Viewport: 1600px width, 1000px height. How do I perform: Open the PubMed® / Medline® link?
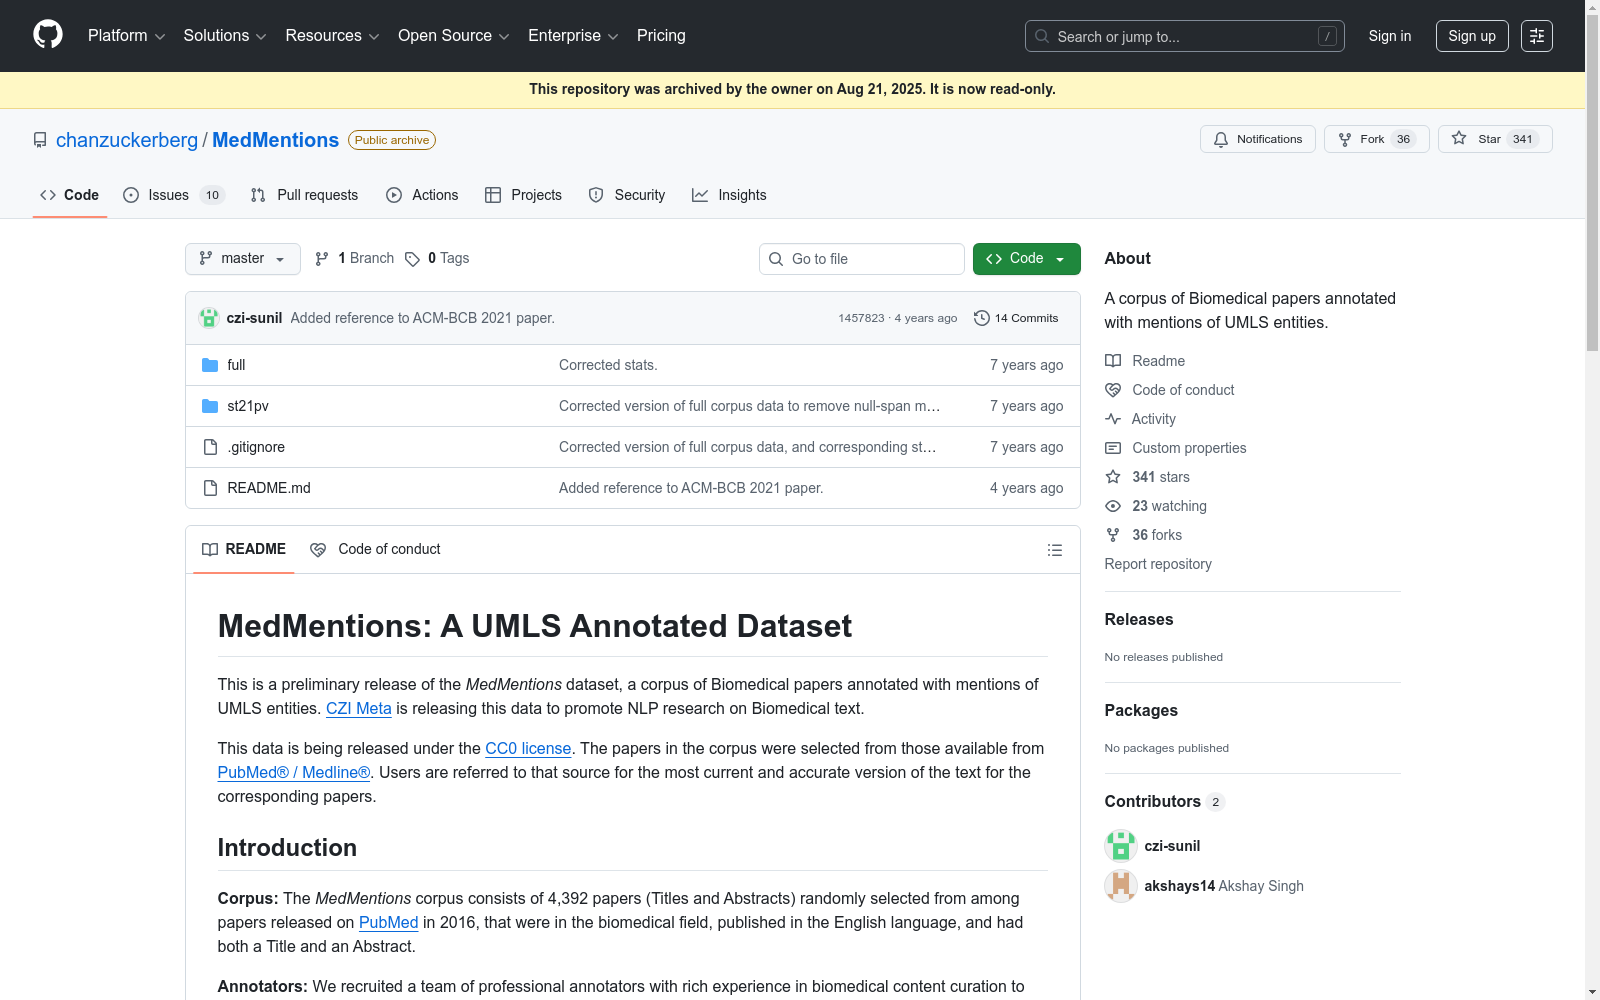coord(294,772)
